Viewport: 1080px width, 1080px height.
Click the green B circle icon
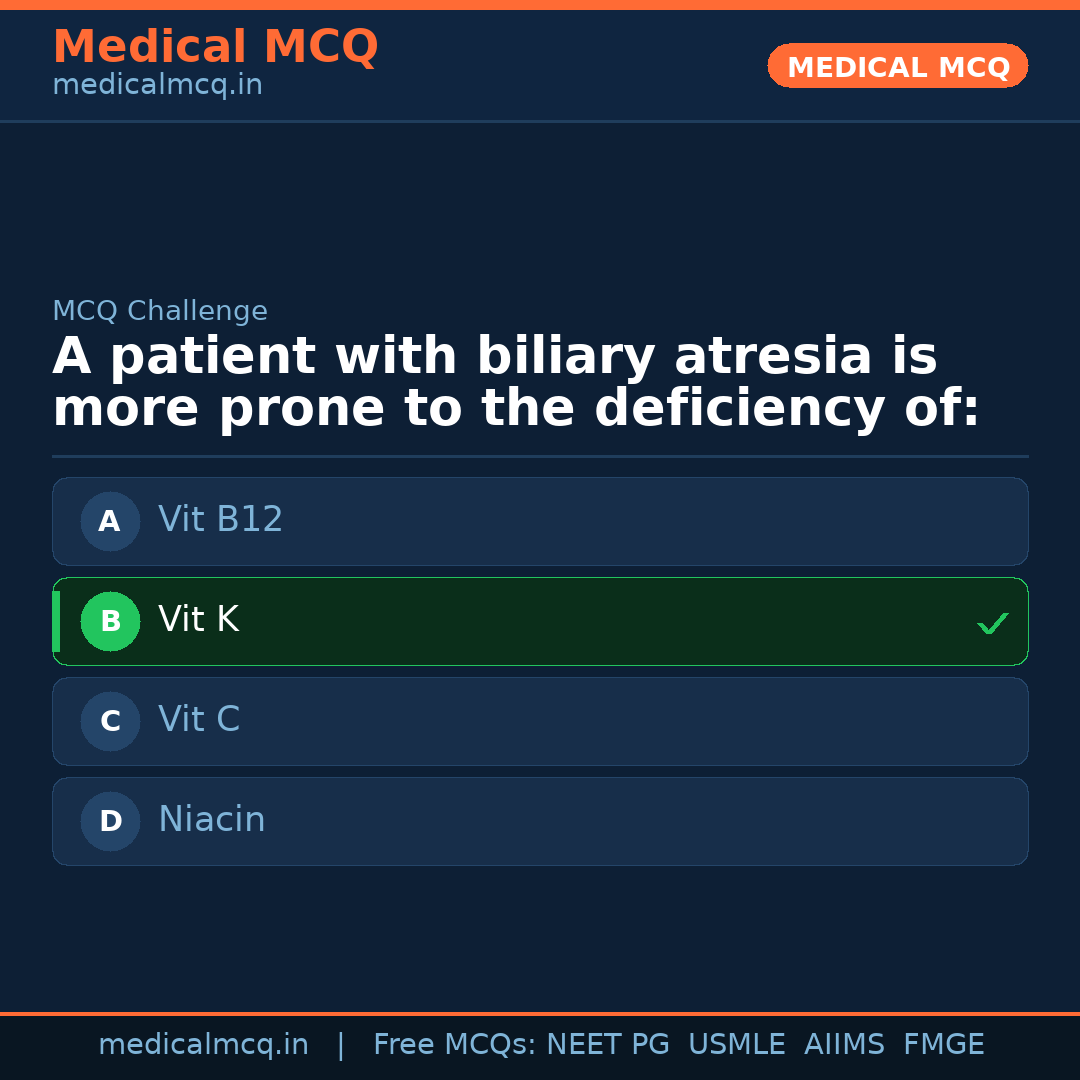tap(110, 621)
